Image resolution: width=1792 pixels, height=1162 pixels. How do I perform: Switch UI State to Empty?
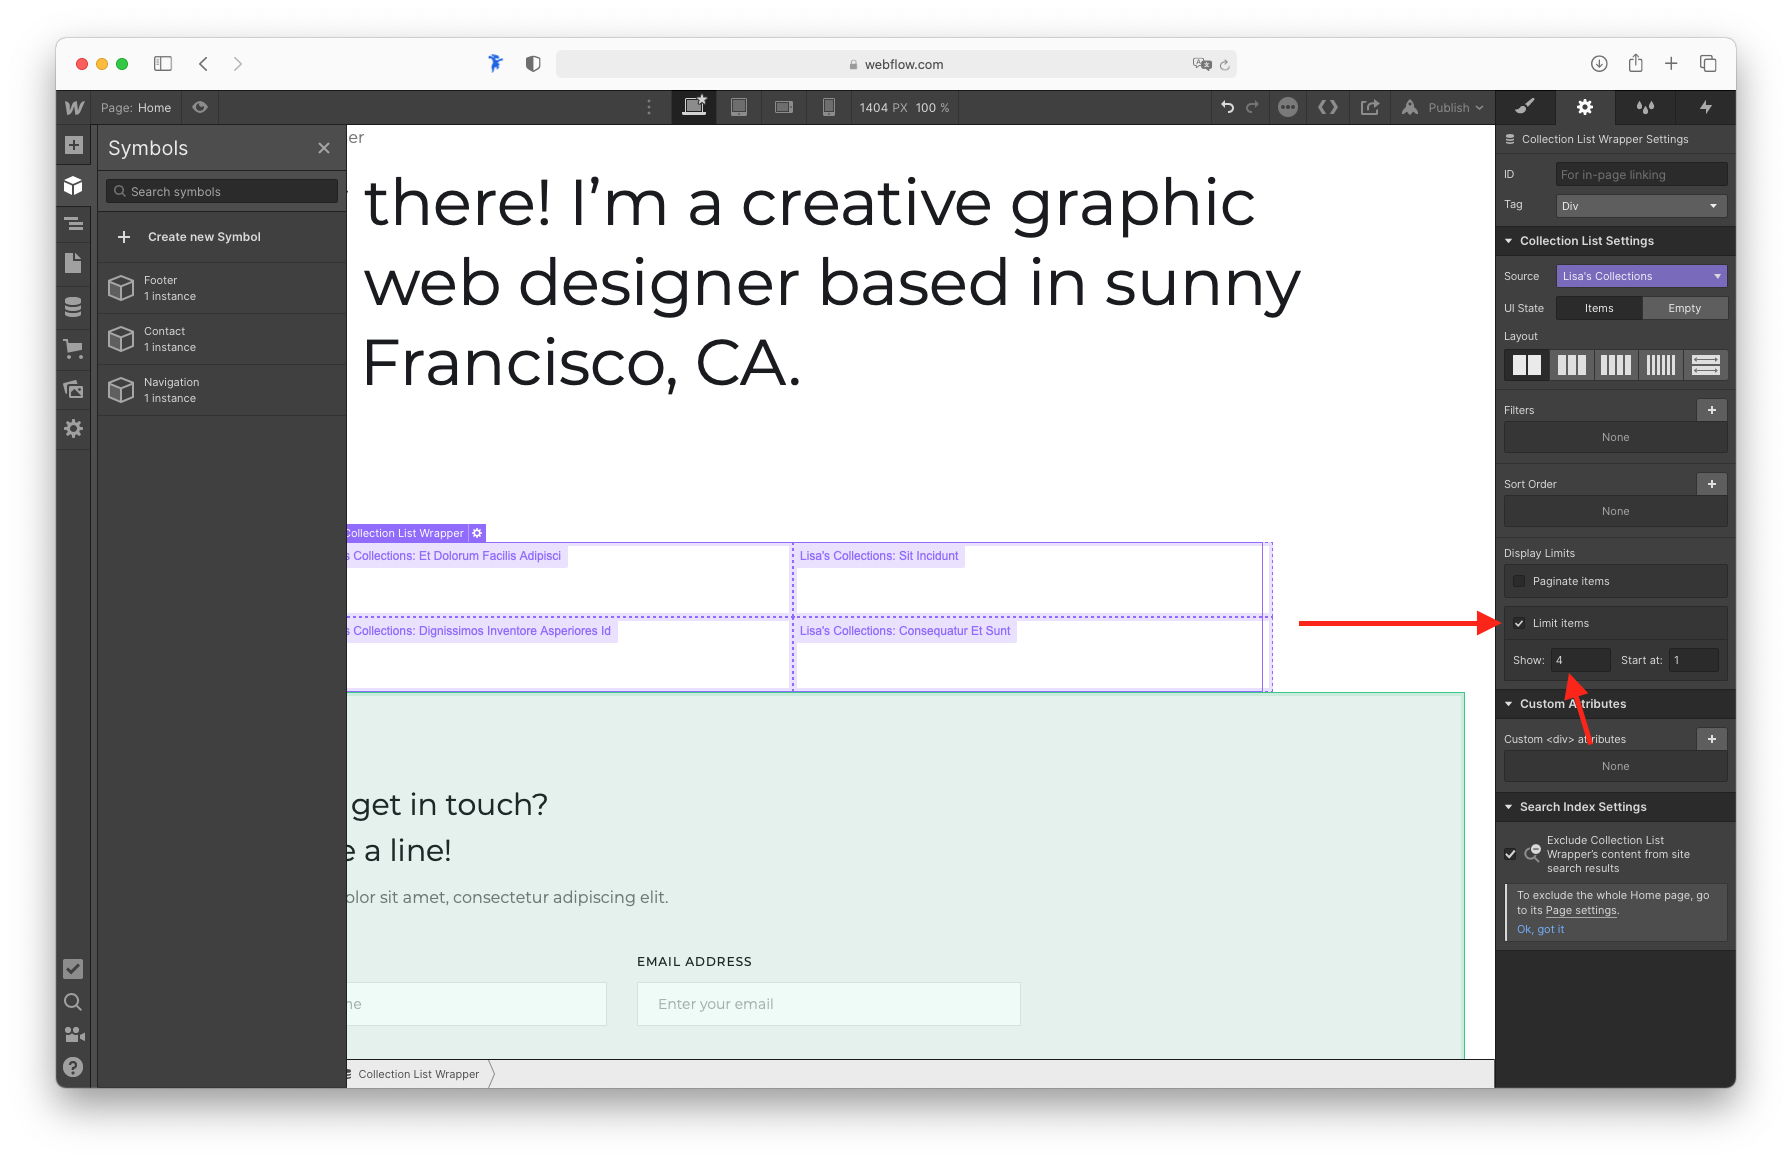pyautogui.click(x=1685, y=308)
